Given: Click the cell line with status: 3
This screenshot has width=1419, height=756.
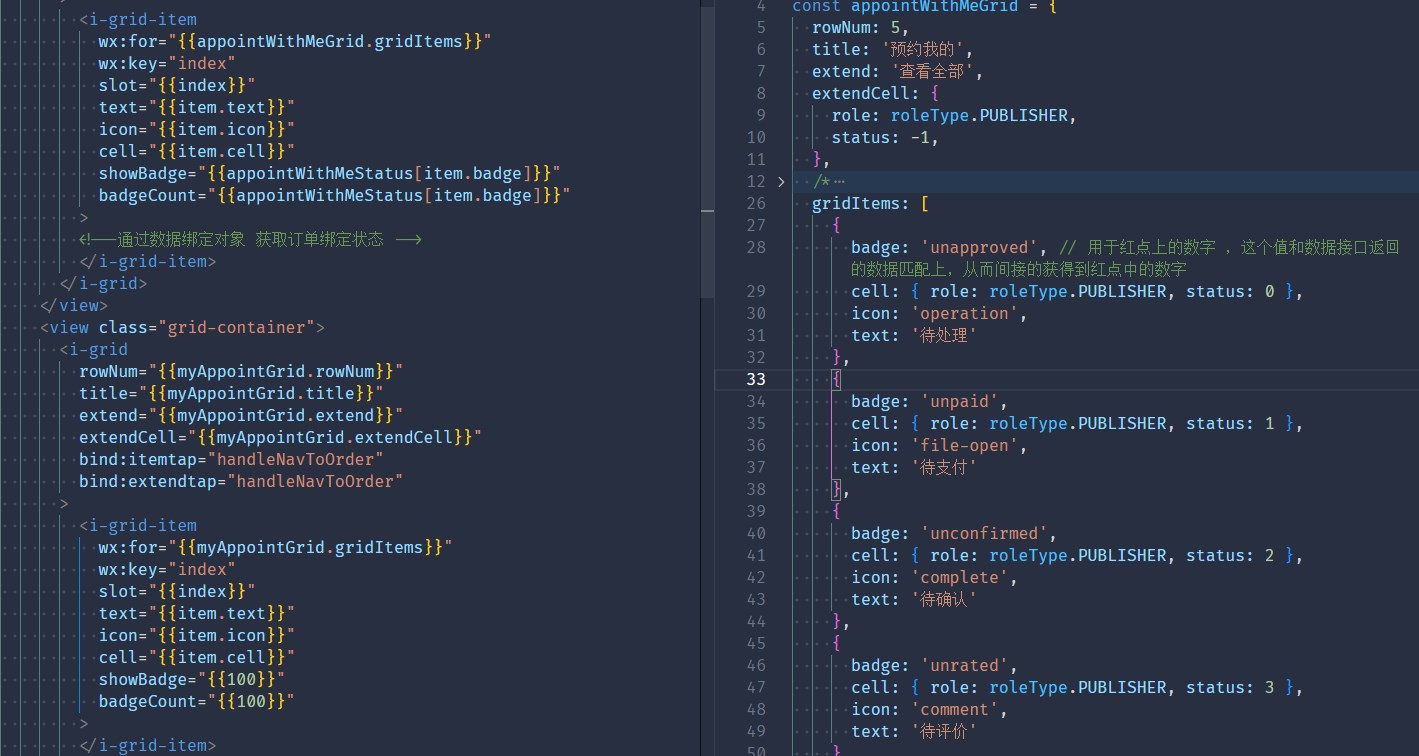Looking at the screenshot, I should tap(1077, 687).
